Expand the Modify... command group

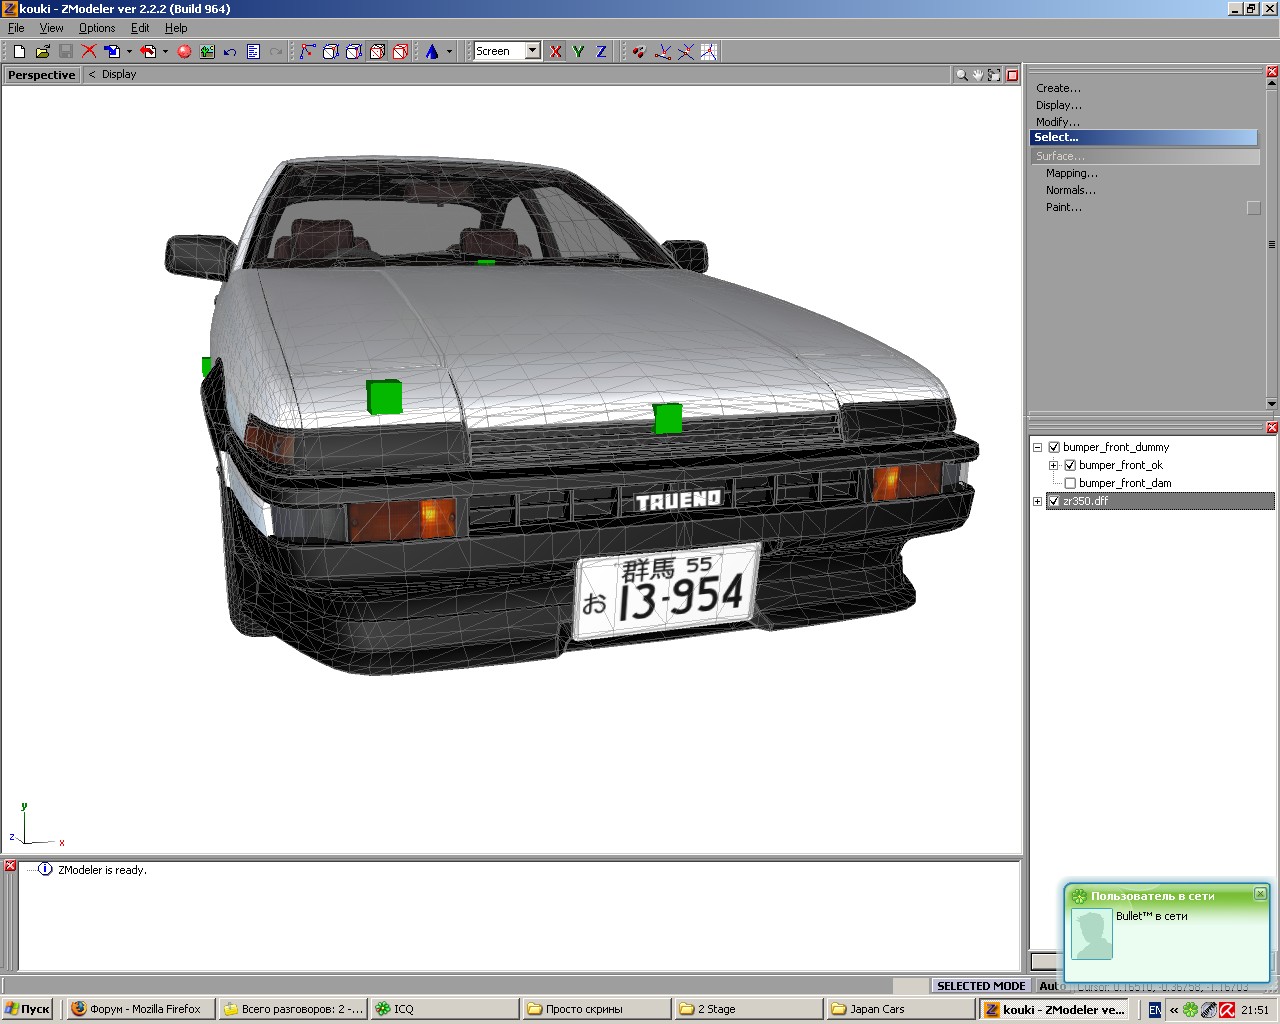pyautogui.click(x=1057, y=122)
